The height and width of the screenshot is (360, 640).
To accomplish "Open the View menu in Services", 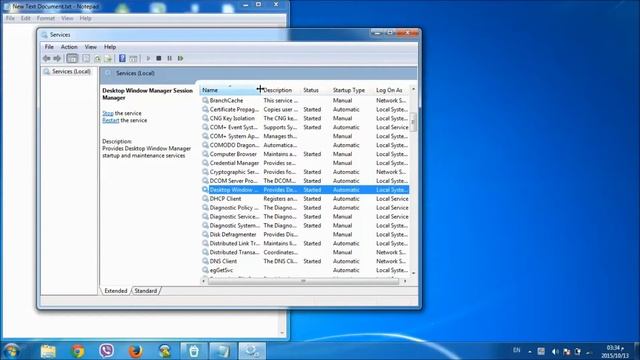I will (91, 47).
